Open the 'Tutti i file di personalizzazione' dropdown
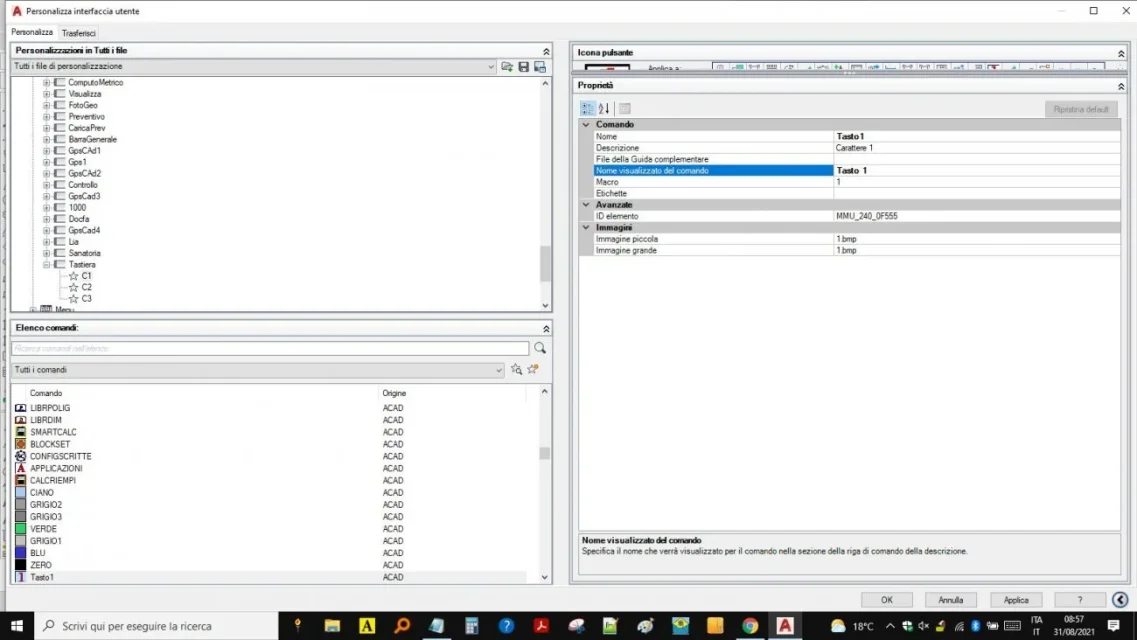Viewport: 1137px width, 640px height. [x=491, y=67]
